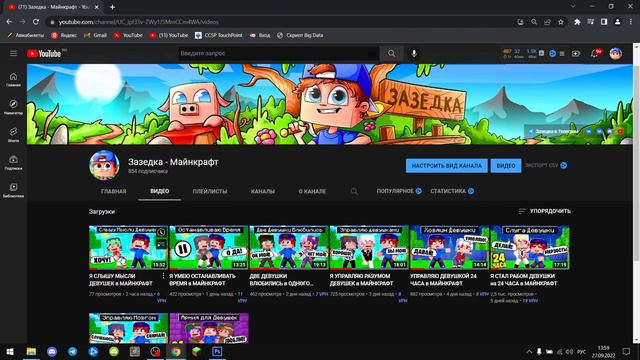Close the Зазедка - Майнкрафт browser tab
Screen dimensions: 640x360
96,7
